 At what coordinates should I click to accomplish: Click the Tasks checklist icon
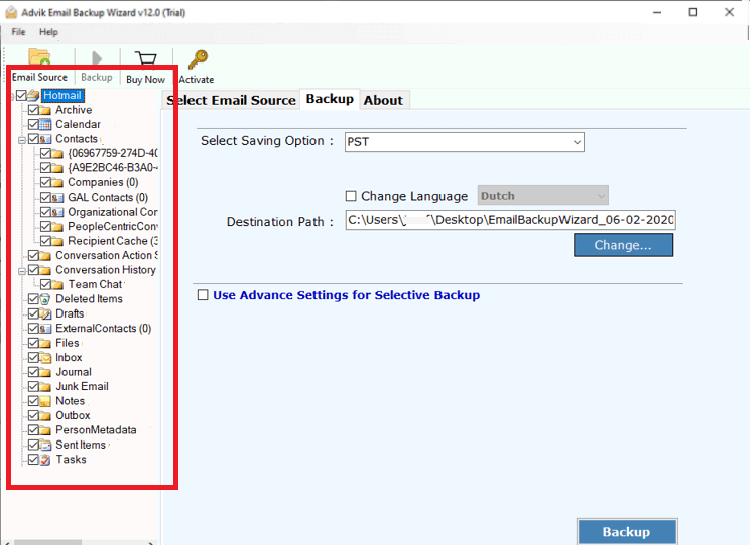coord(45,460)
